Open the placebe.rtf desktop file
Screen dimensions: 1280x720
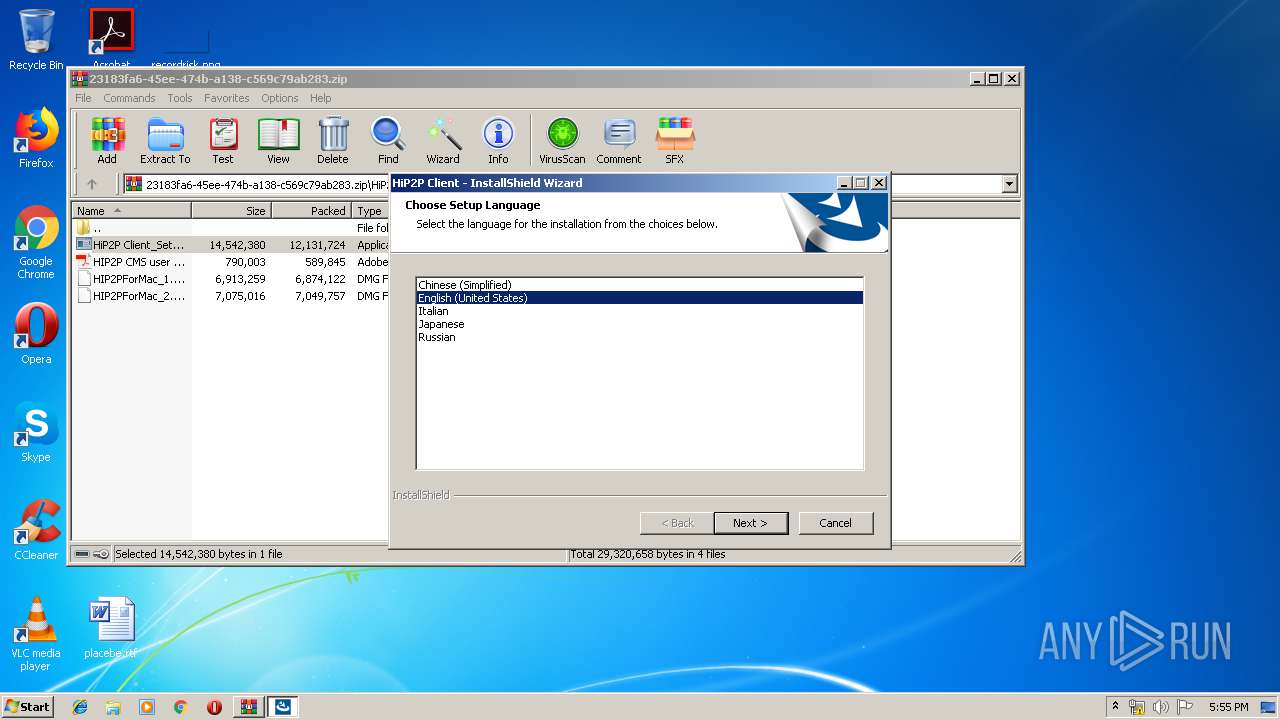[111, 628]
